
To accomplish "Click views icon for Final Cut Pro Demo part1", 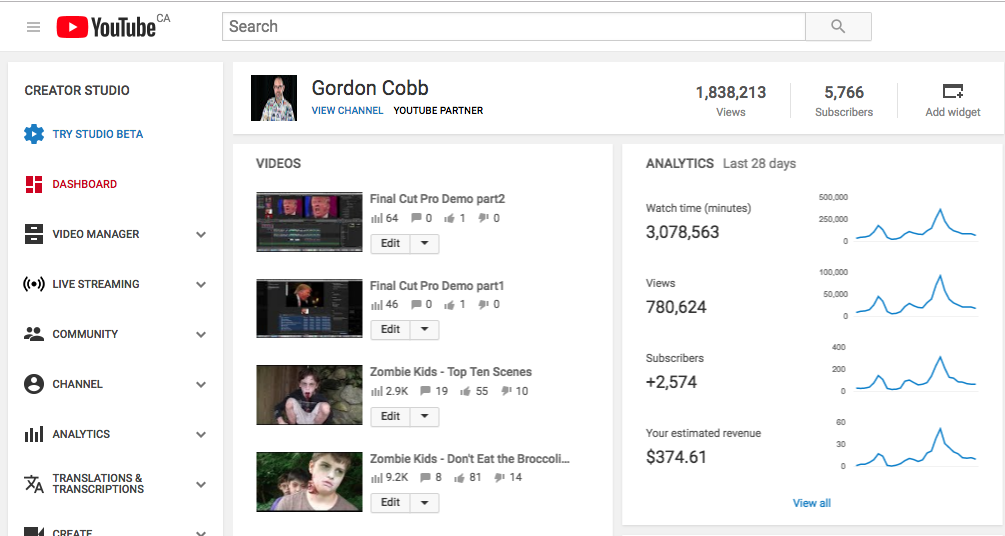I will 377,305.
